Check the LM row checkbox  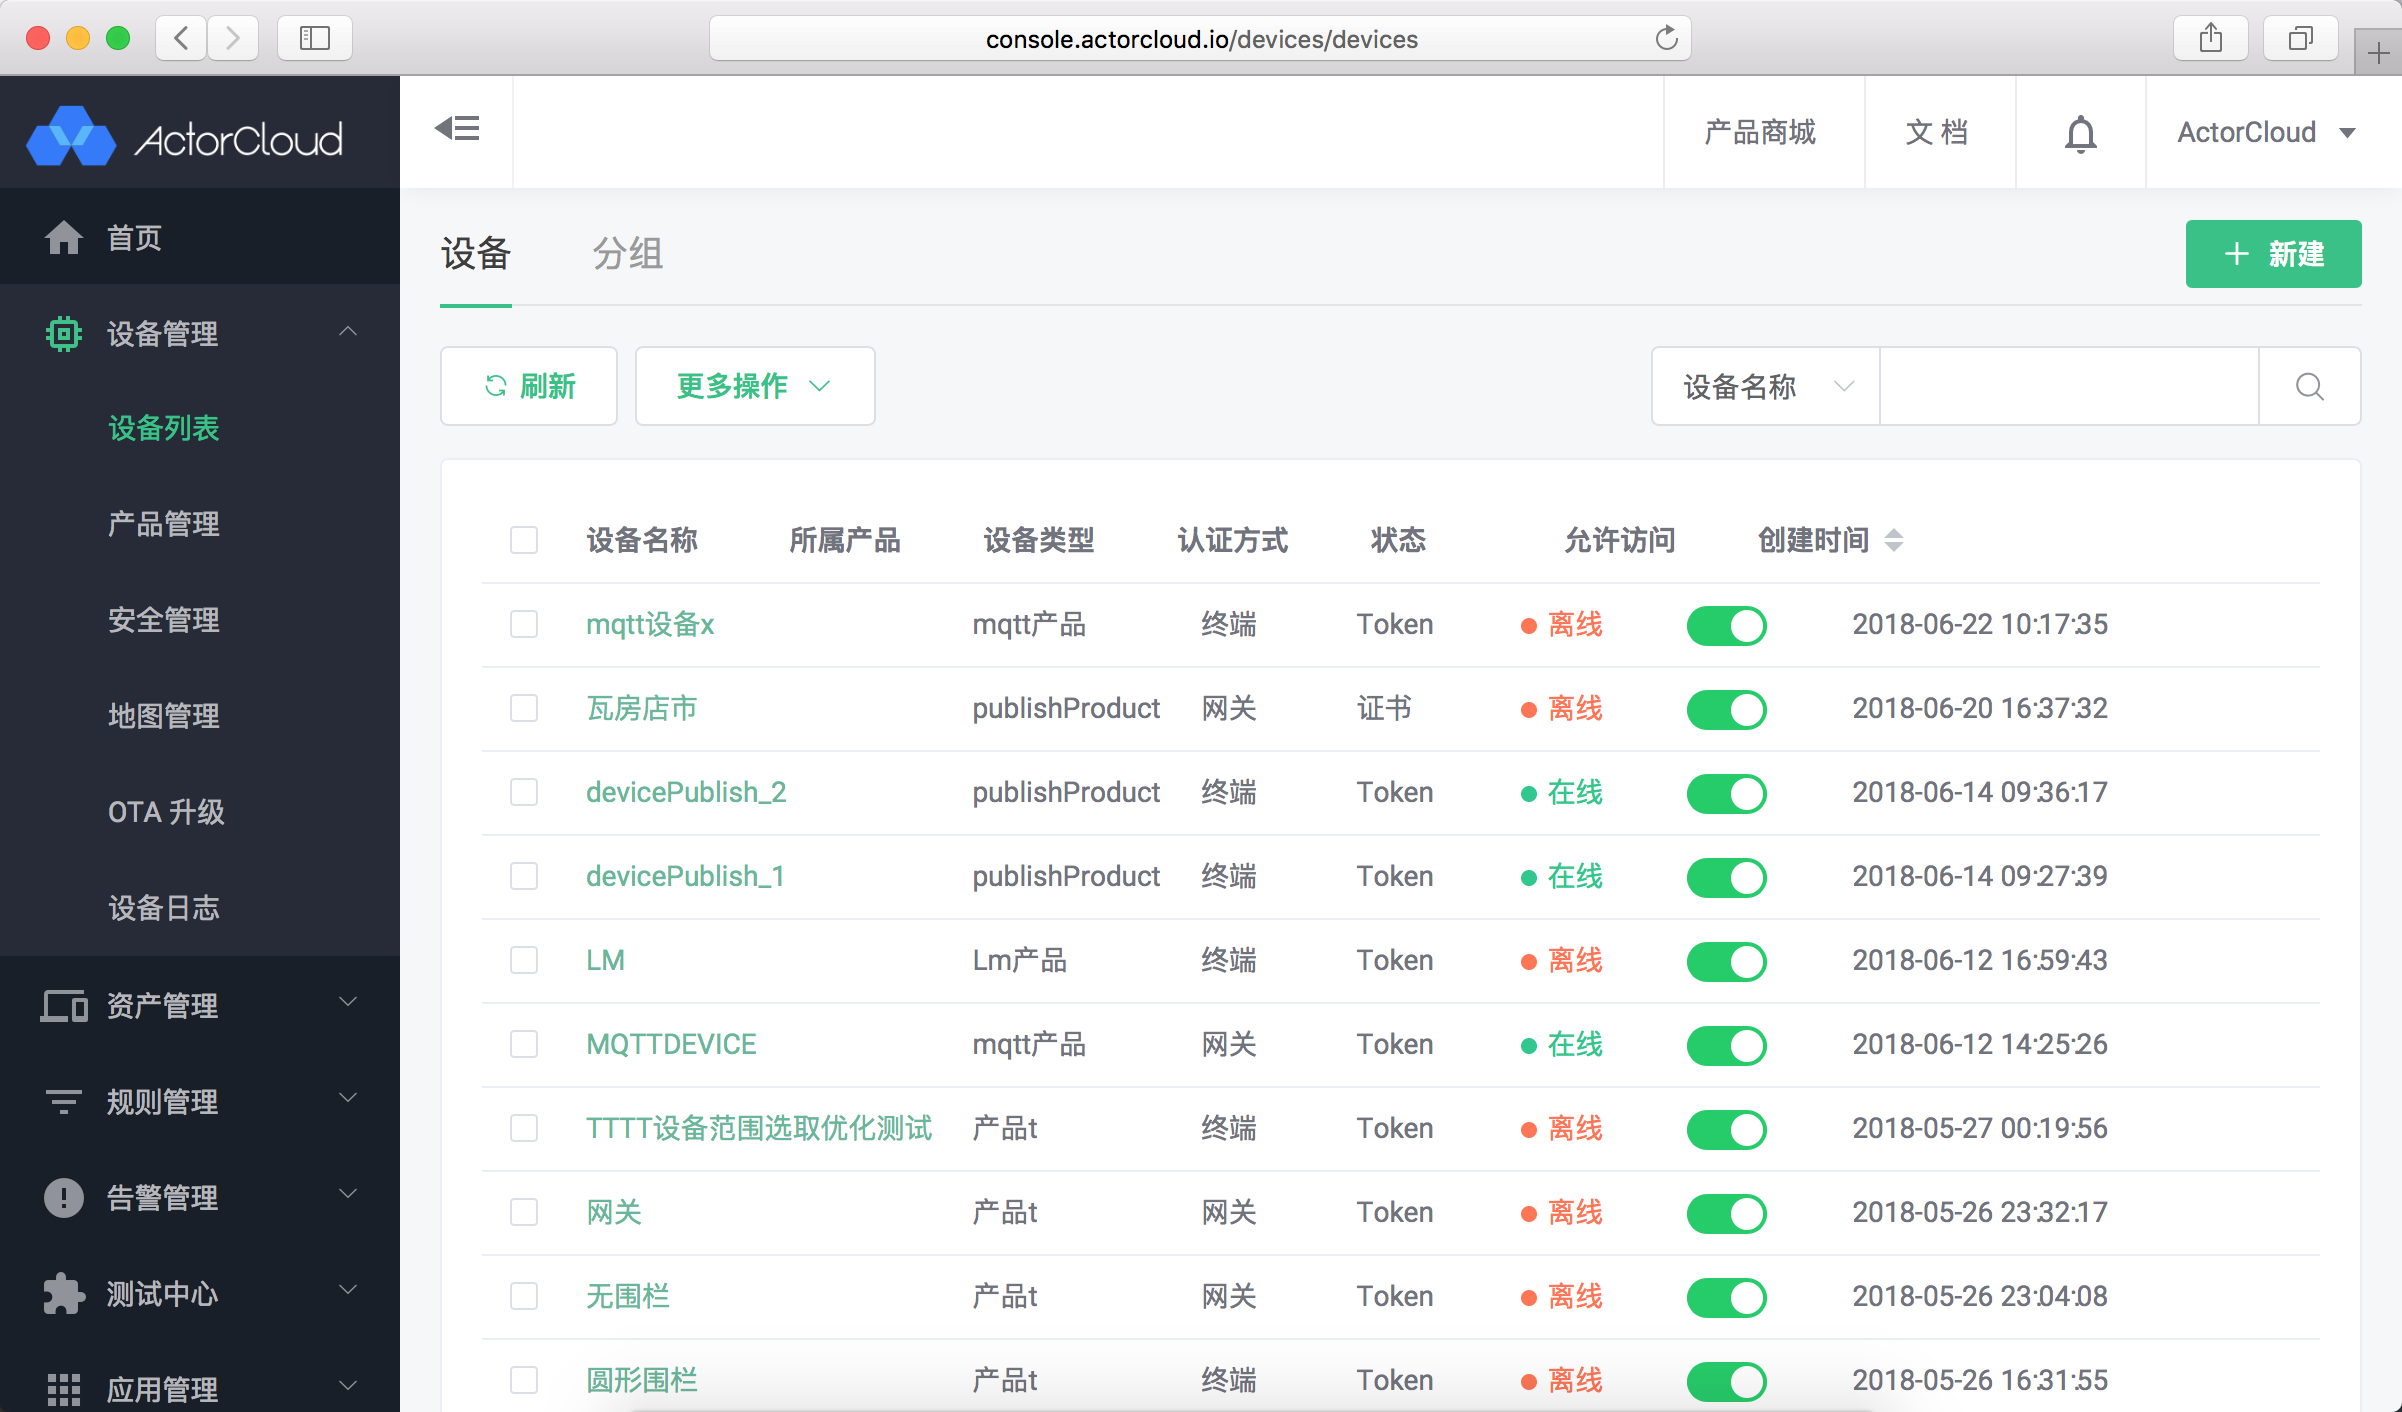pos(524,960)
